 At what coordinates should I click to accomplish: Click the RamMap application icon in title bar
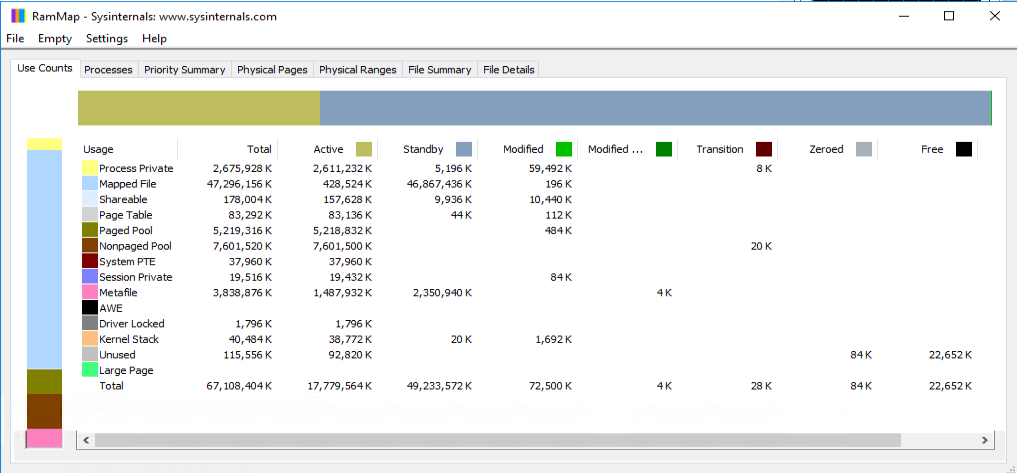[x=18, y=16]
